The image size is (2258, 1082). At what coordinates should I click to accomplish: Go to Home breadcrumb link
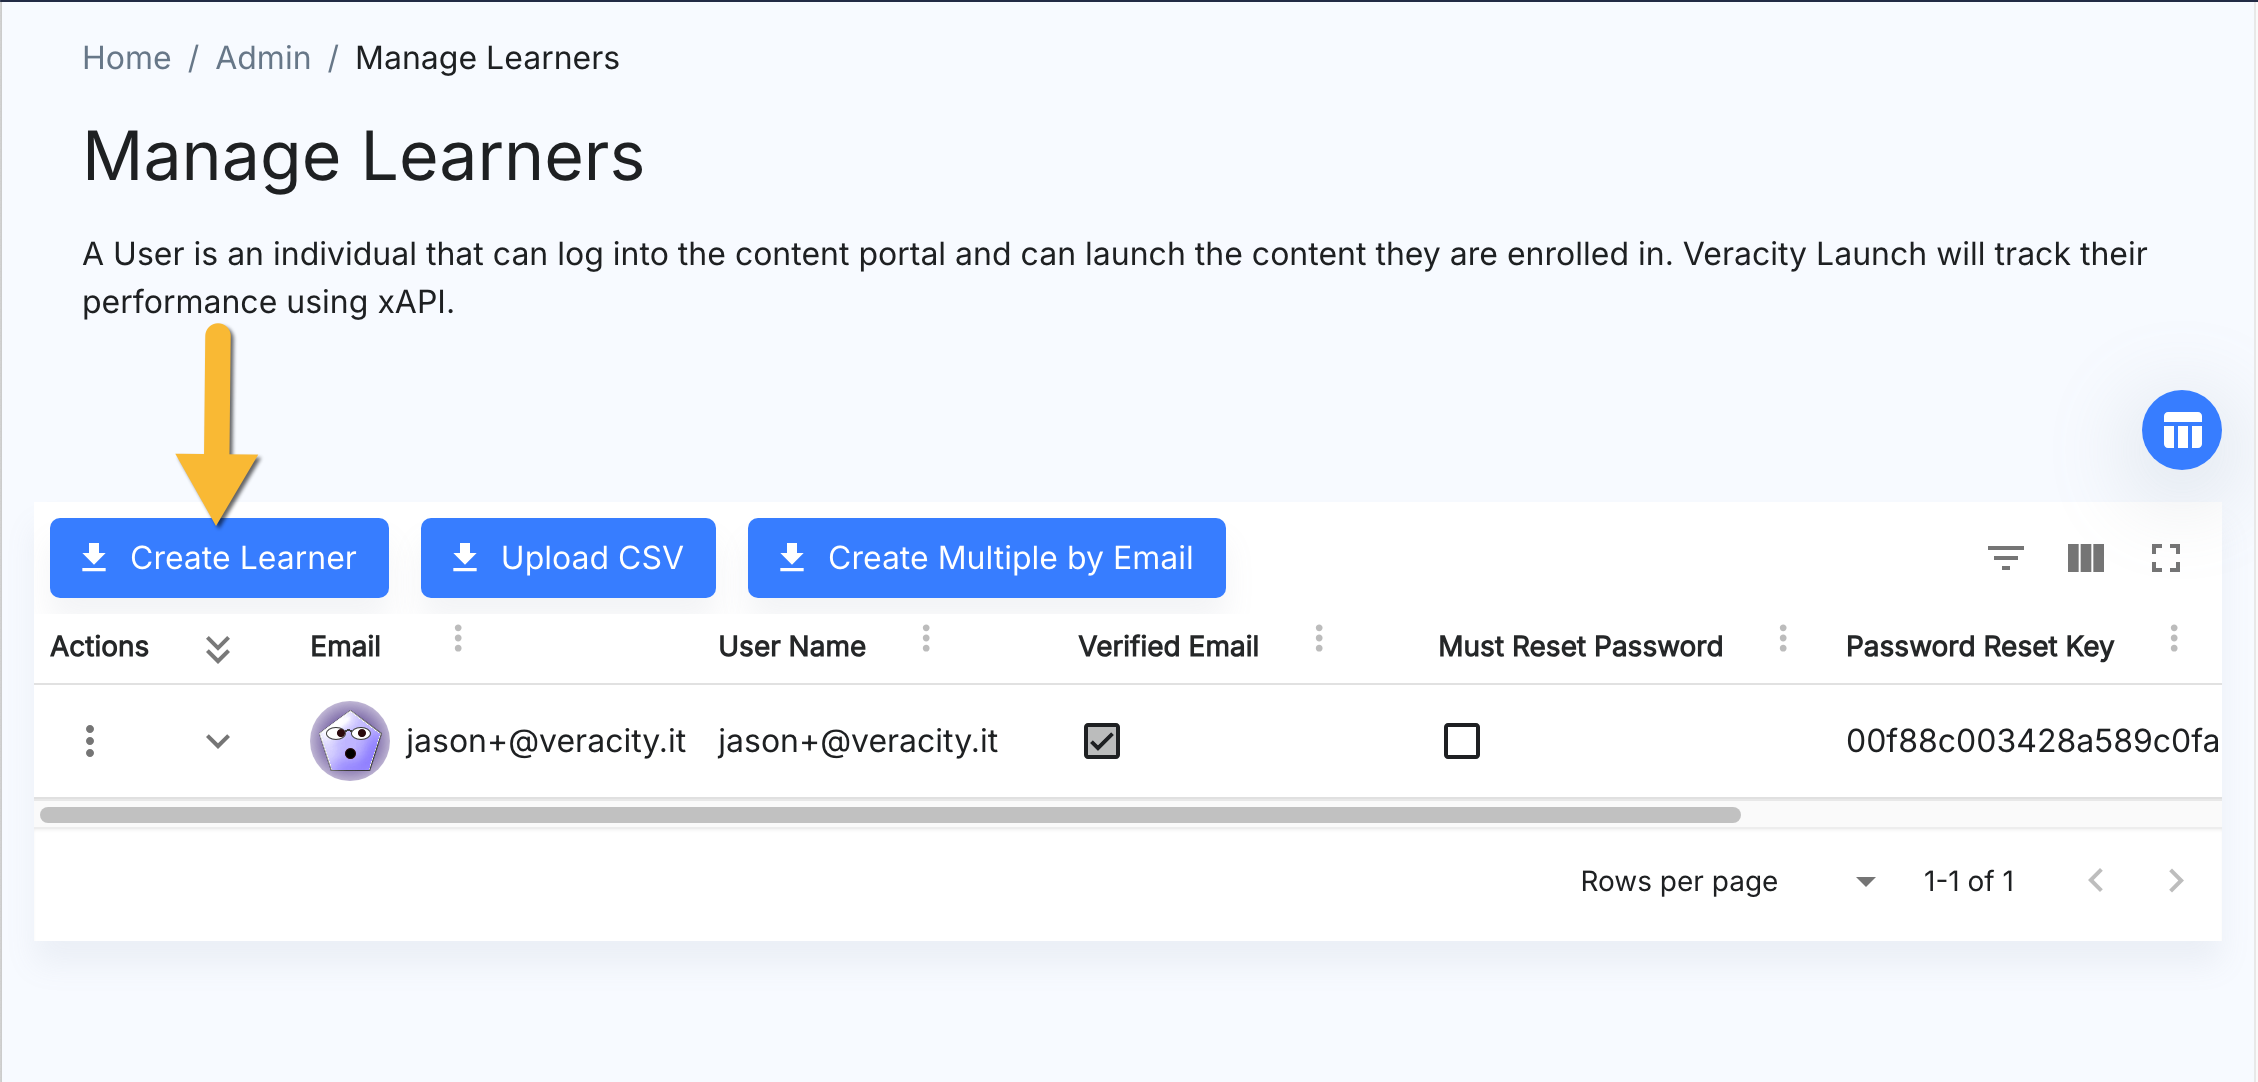pos(126,58)
